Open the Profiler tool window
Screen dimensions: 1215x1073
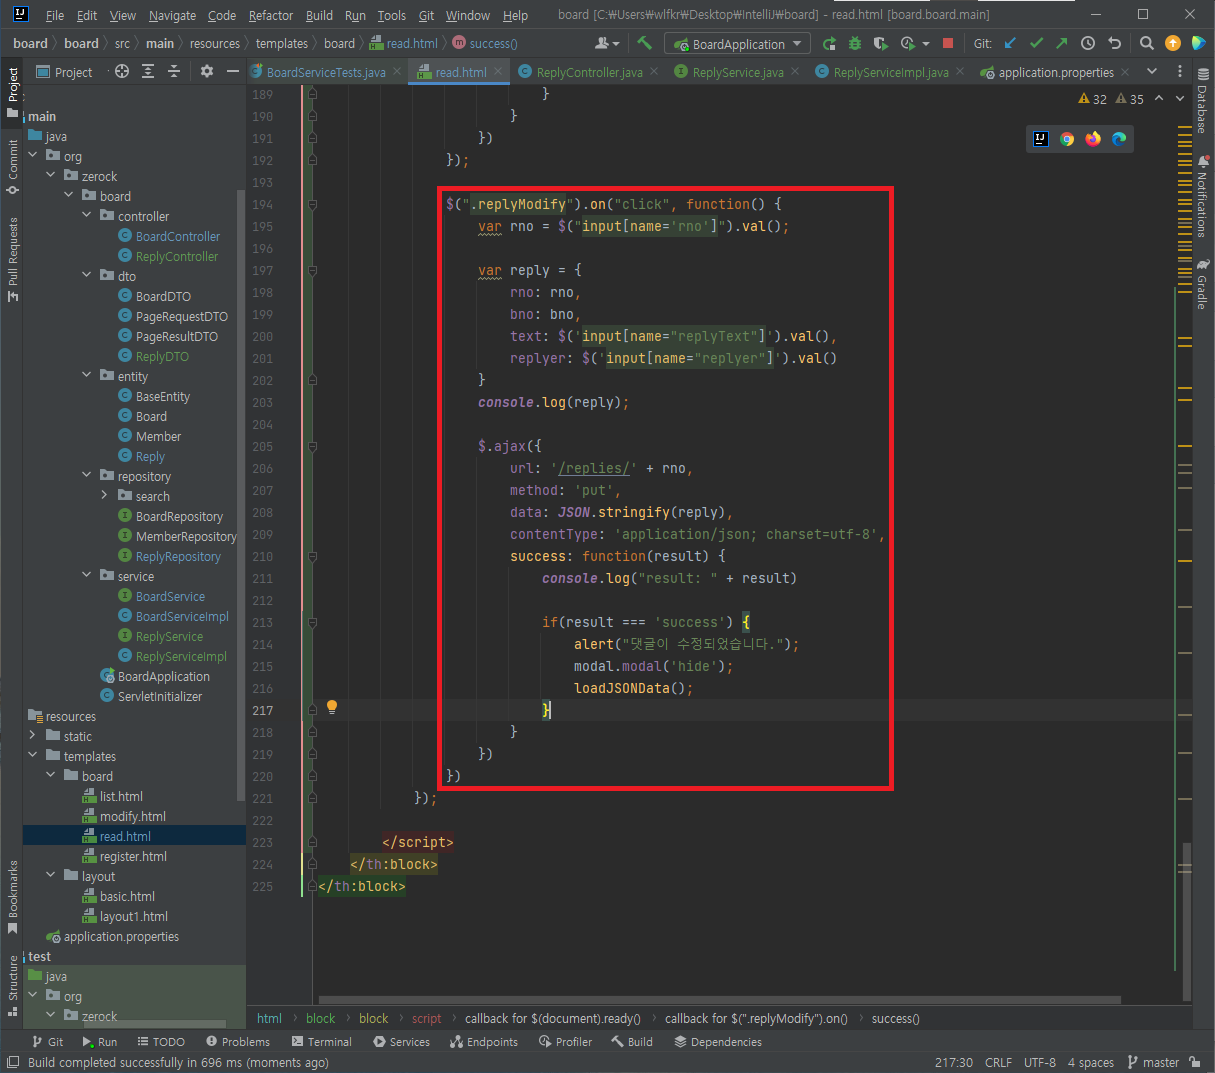point(565,1042)
